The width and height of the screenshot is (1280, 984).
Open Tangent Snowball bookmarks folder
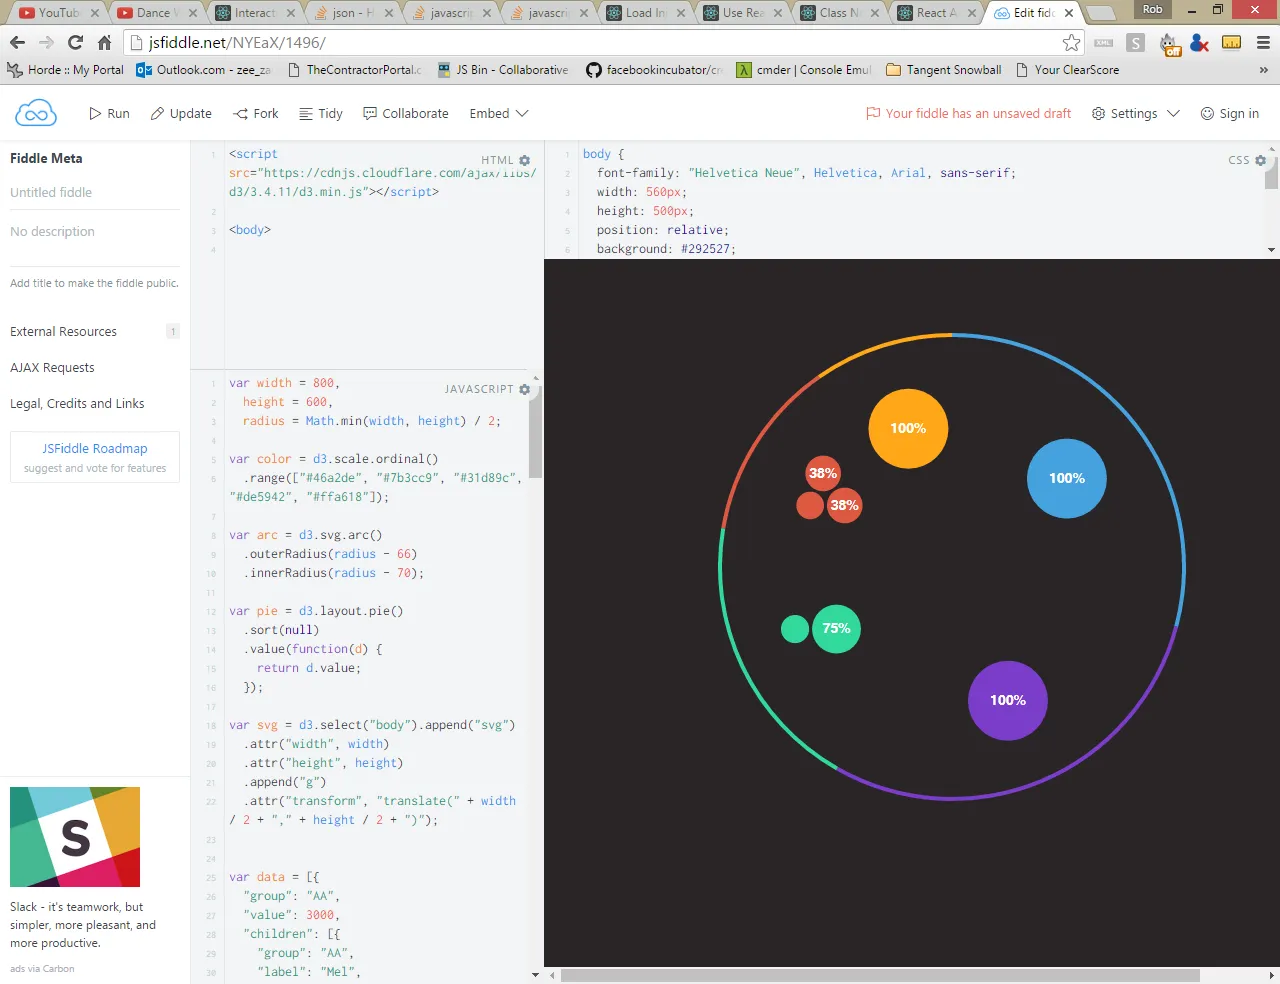944,70
